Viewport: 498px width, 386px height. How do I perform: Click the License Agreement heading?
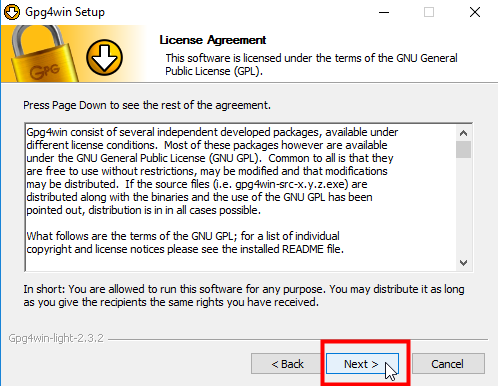coord(213,40)
